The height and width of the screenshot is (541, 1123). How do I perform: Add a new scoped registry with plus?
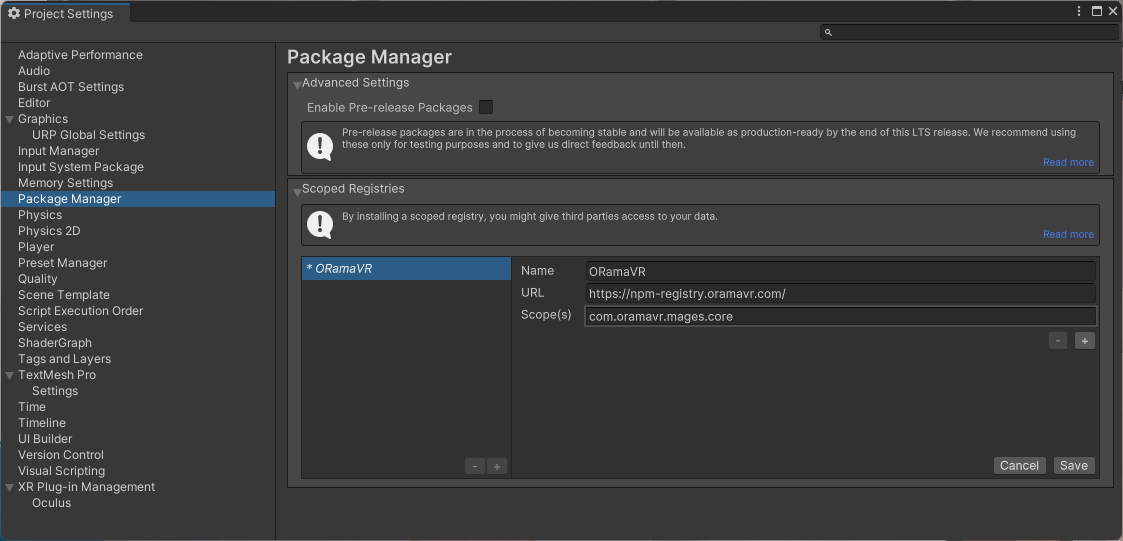pyautogui.click(x=497, y=466)
